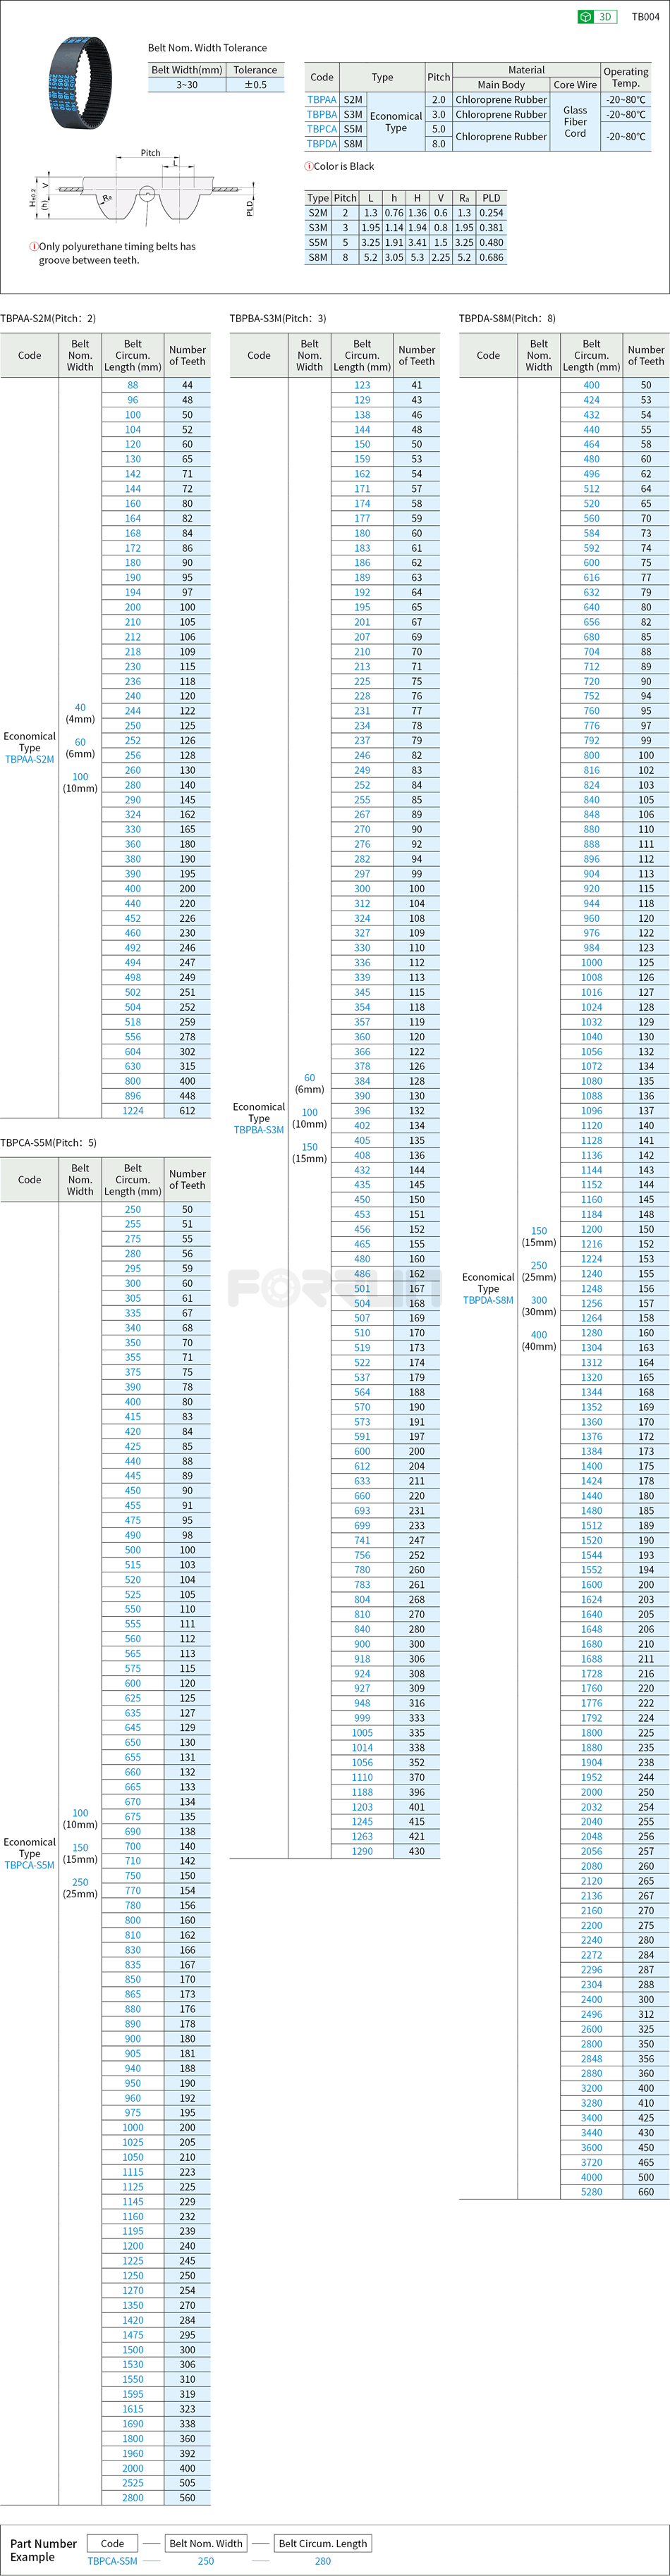Click the 0.254 PLD value for S2M
Image resolution: width=670 pixels, height=2576 pixels.
click(x=491, y=213)
